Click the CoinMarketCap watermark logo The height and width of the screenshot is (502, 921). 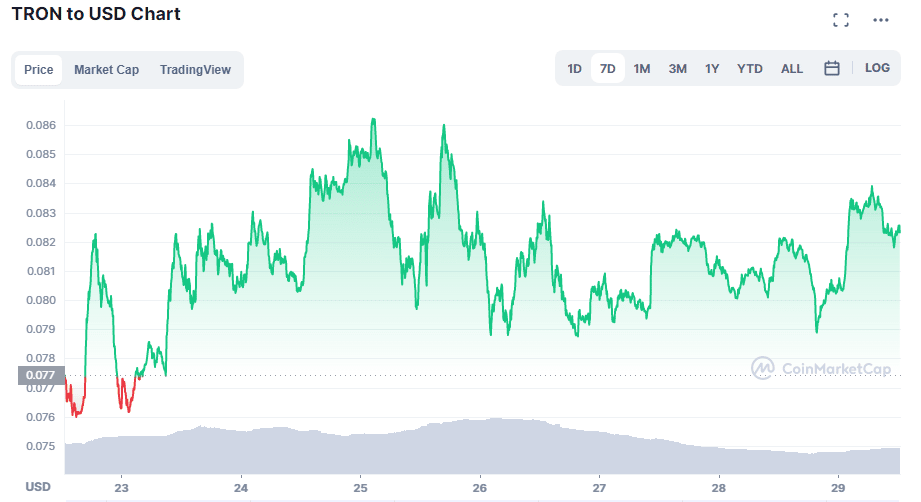click(821, 368)
